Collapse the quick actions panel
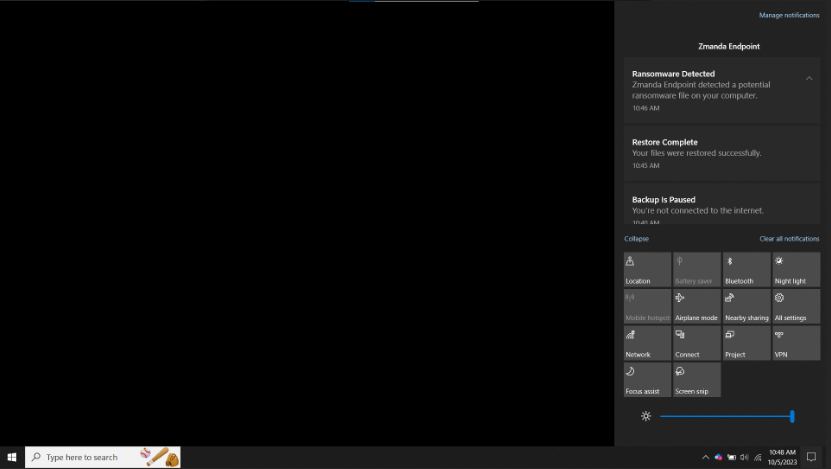The image size is (831, 469). (636, 239)
